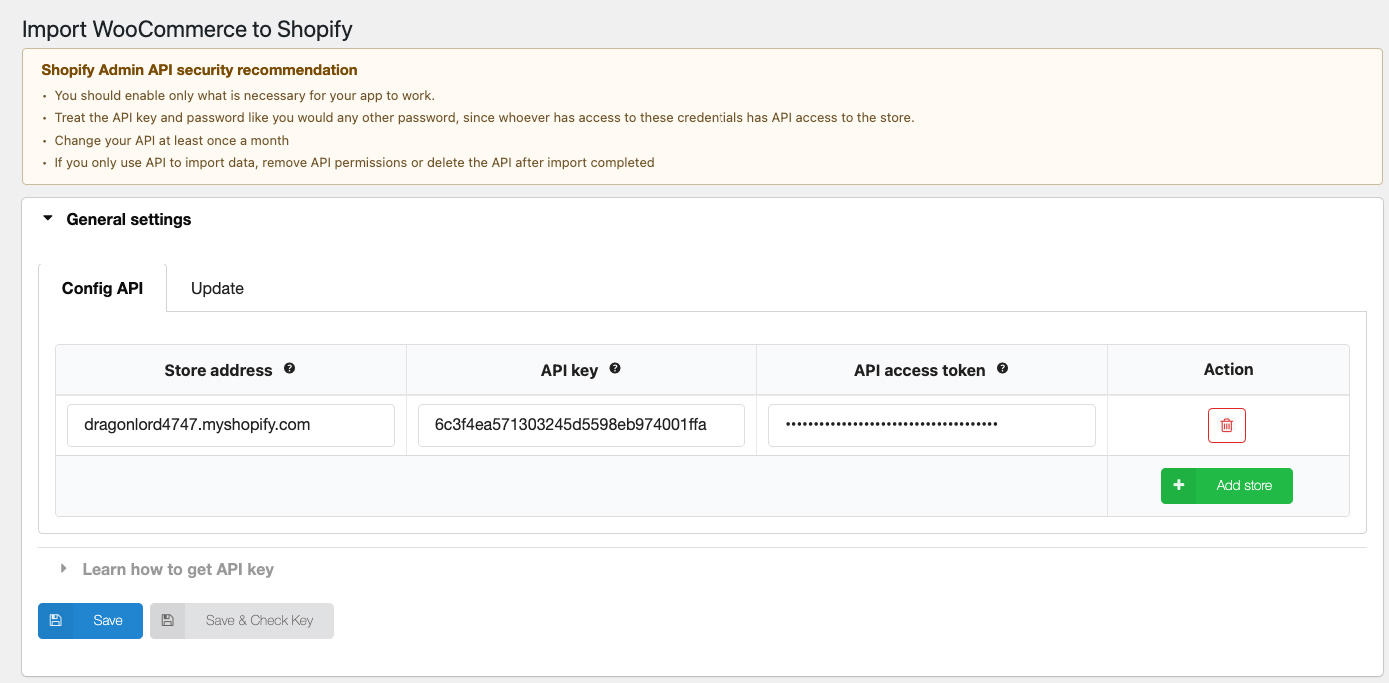Image resolution: width=1389 pixels, height=683 pixels.
Task: Select the API key text field
Action: coord(581,425)
